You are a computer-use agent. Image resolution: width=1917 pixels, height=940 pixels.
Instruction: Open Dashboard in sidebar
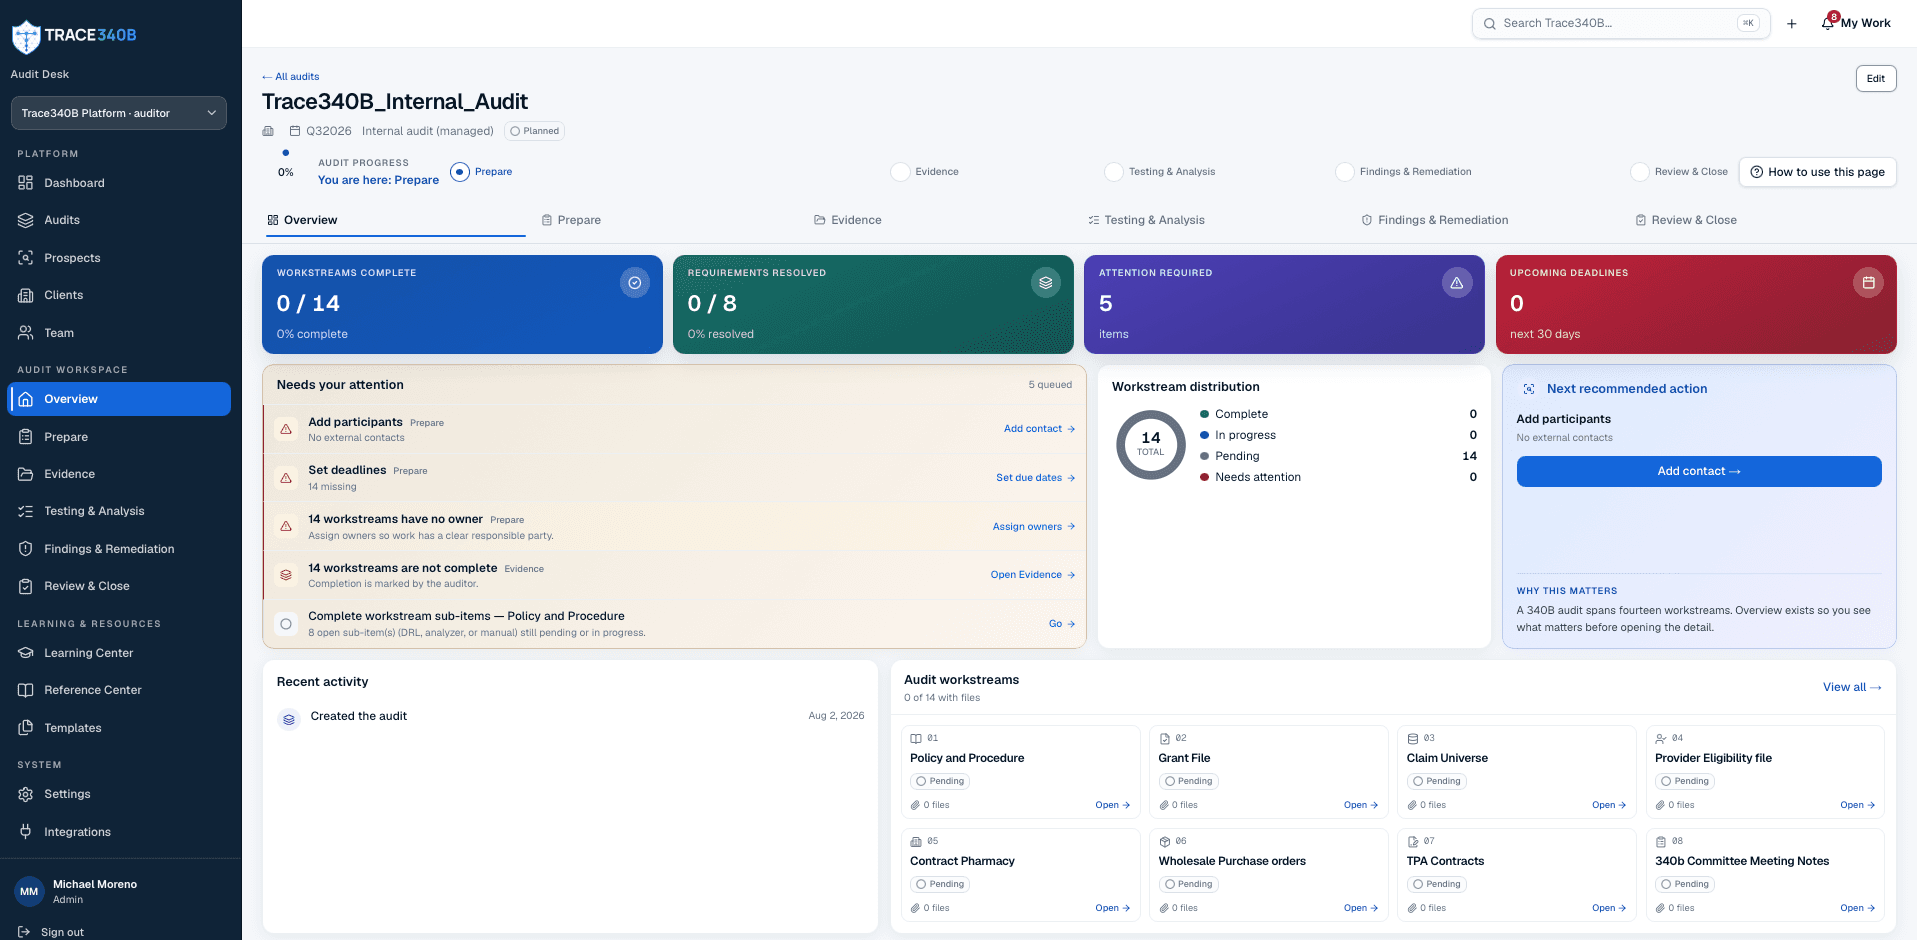[120, 183]
